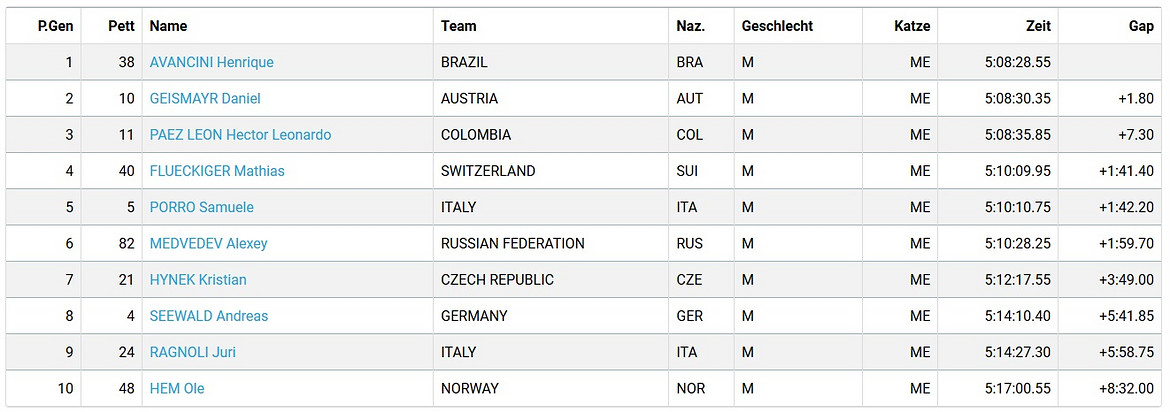Open GEISMAYR Daniel rider link
The height and width of the screenshot is (412, 1170).
(205, 99)
